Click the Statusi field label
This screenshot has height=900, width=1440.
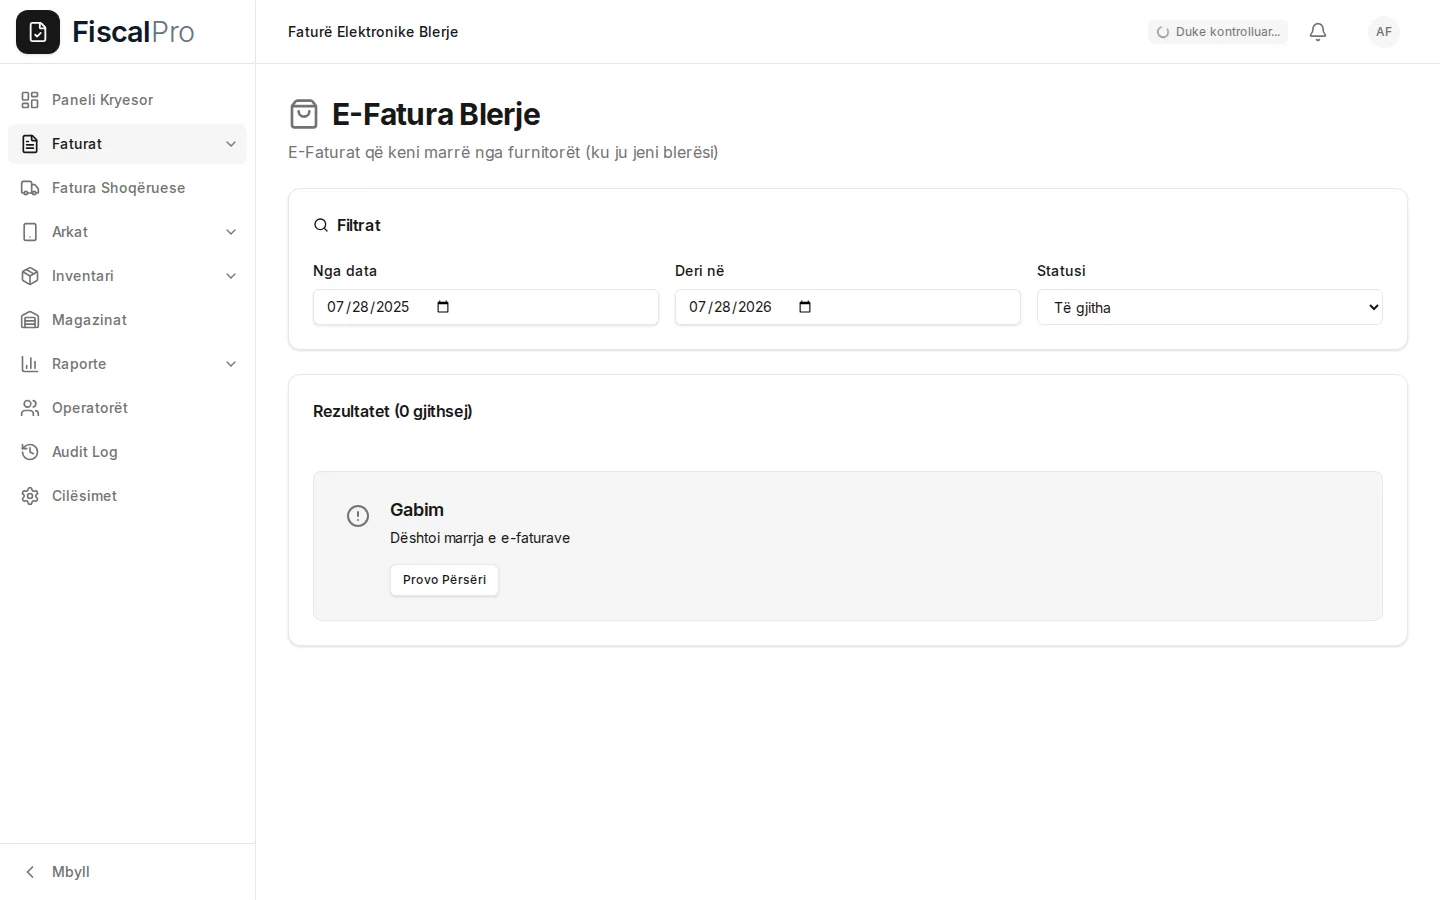1061,271
